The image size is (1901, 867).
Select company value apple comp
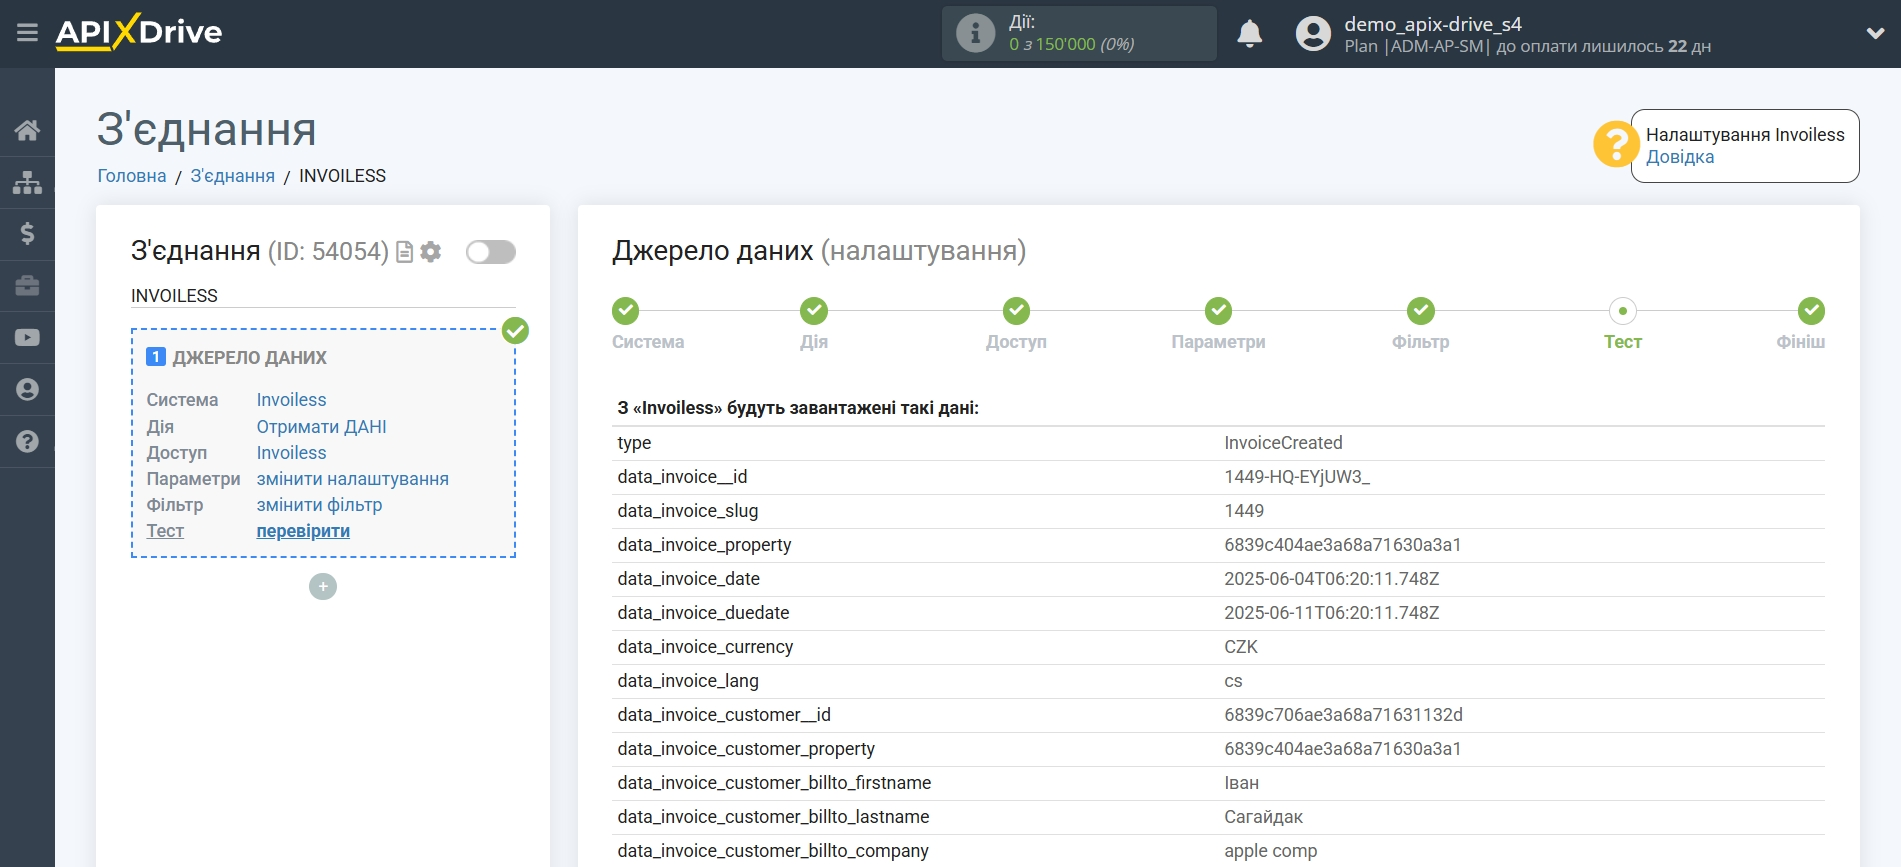(x=1270, y=851)
